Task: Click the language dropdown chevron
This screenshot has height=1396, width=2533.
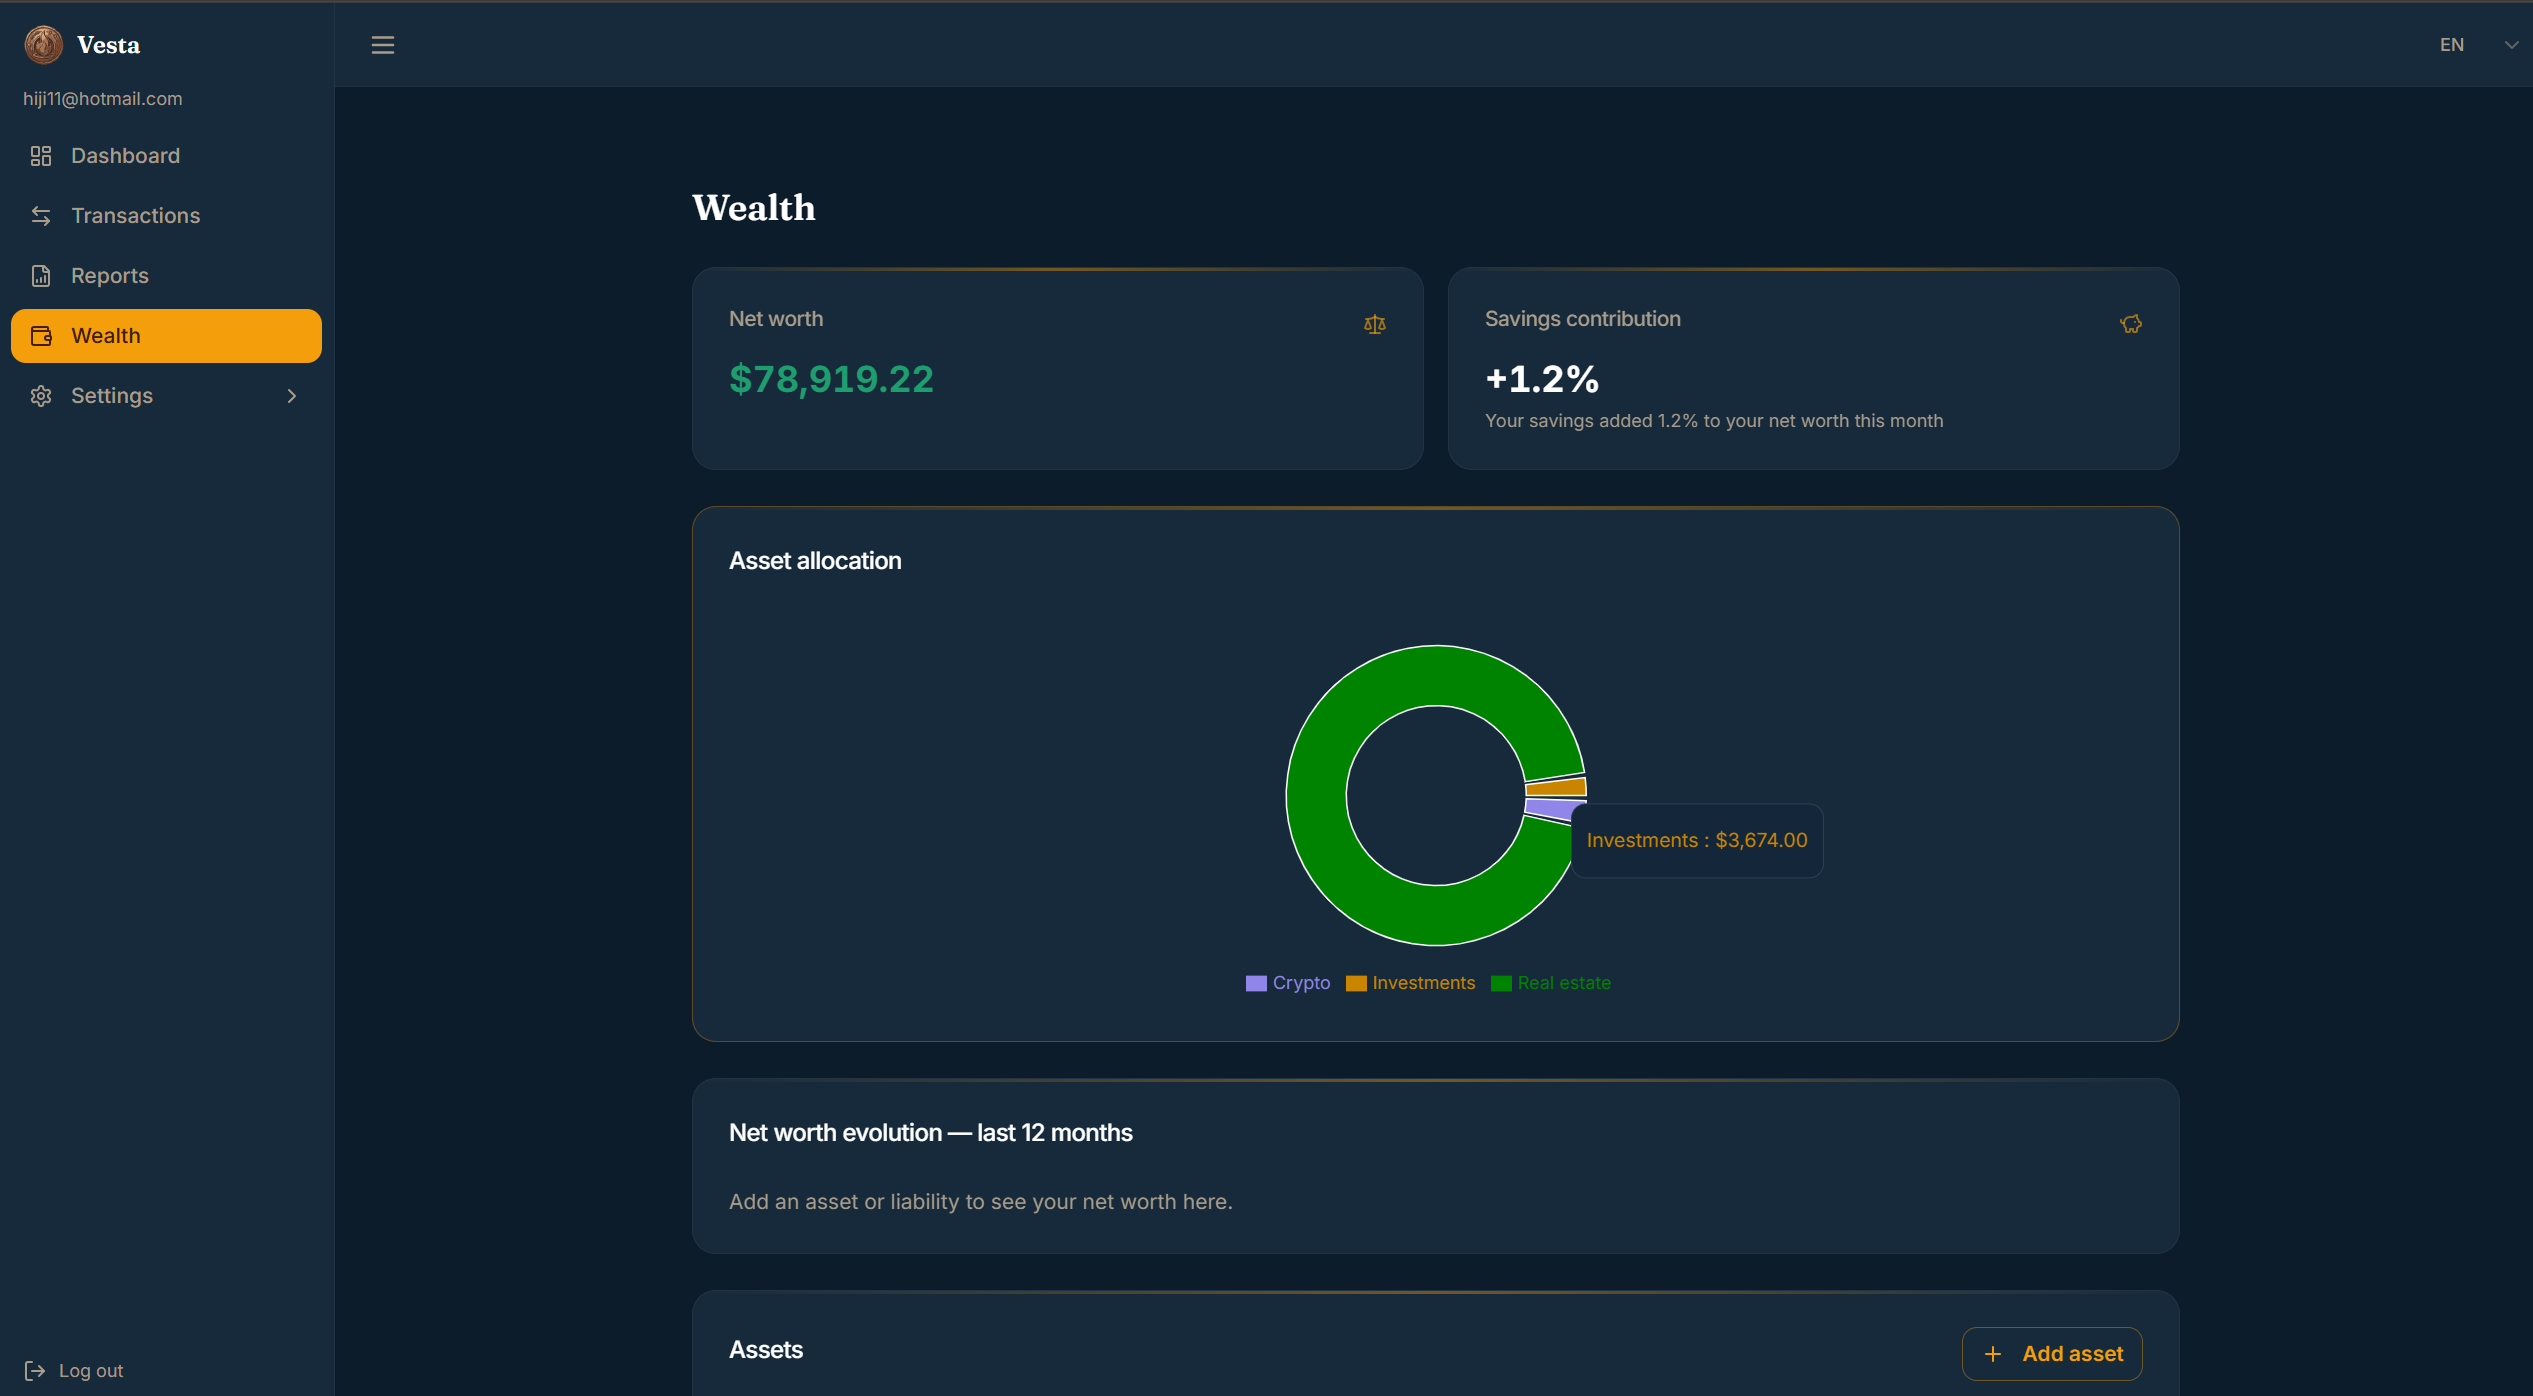Action: pyautogui.click(x=2511, y=45)
